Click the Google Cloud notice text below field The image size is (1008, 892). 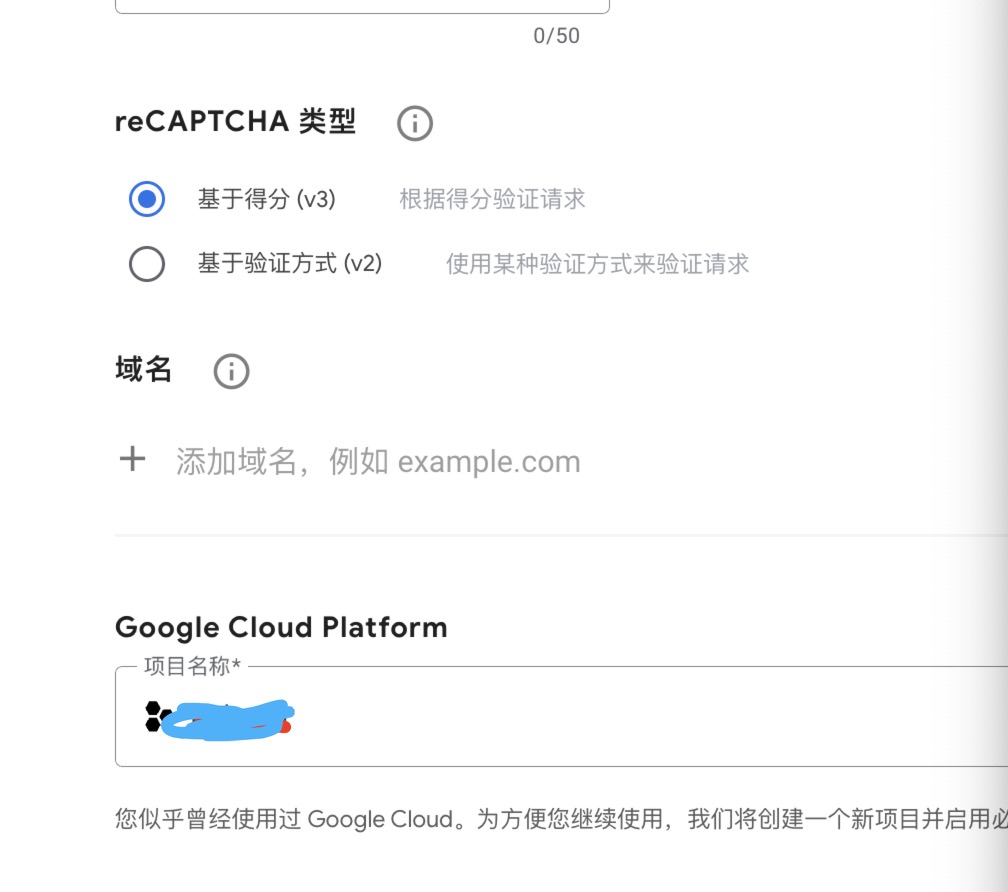pyautogui.click(x=561, y=819)
